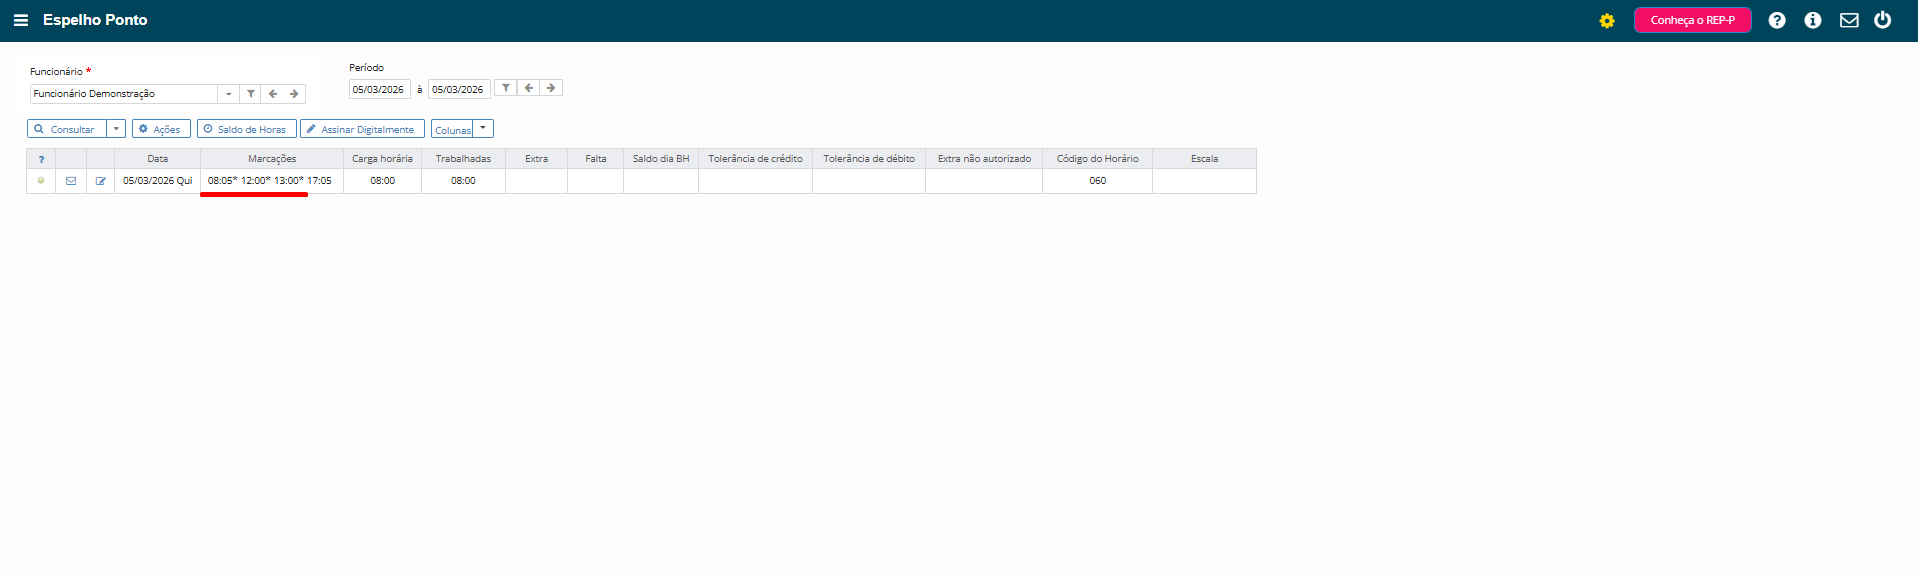Image resolution: width=1918 pixels, height=578 pixels.
Task: Click the Trabalhadas 08:00 cell
Action: coord(463,181)
